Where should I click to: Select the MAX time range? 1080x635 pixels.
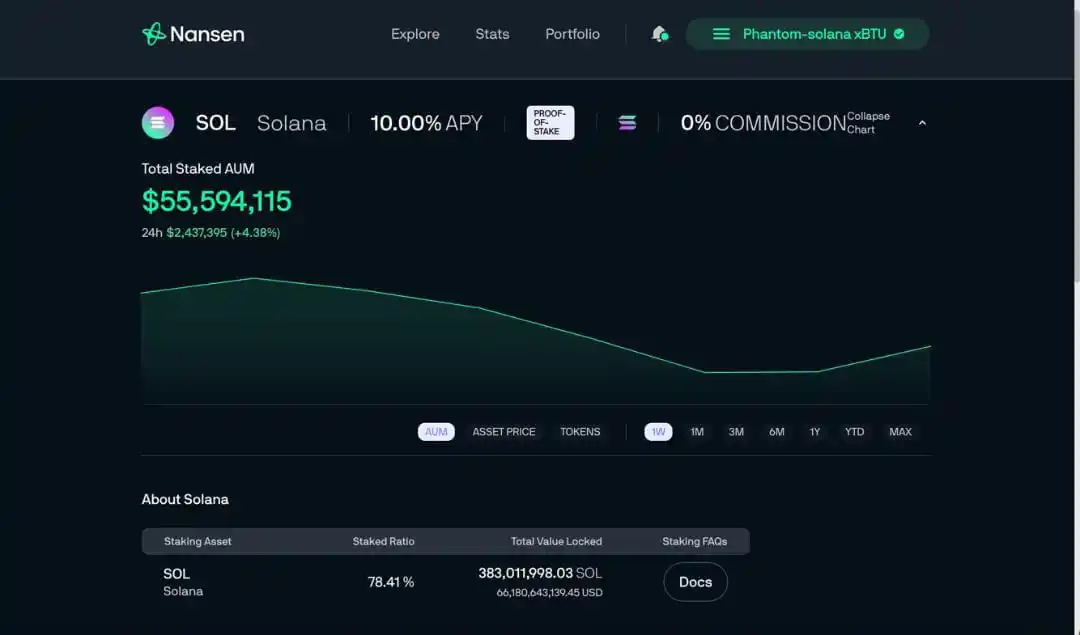900,432
